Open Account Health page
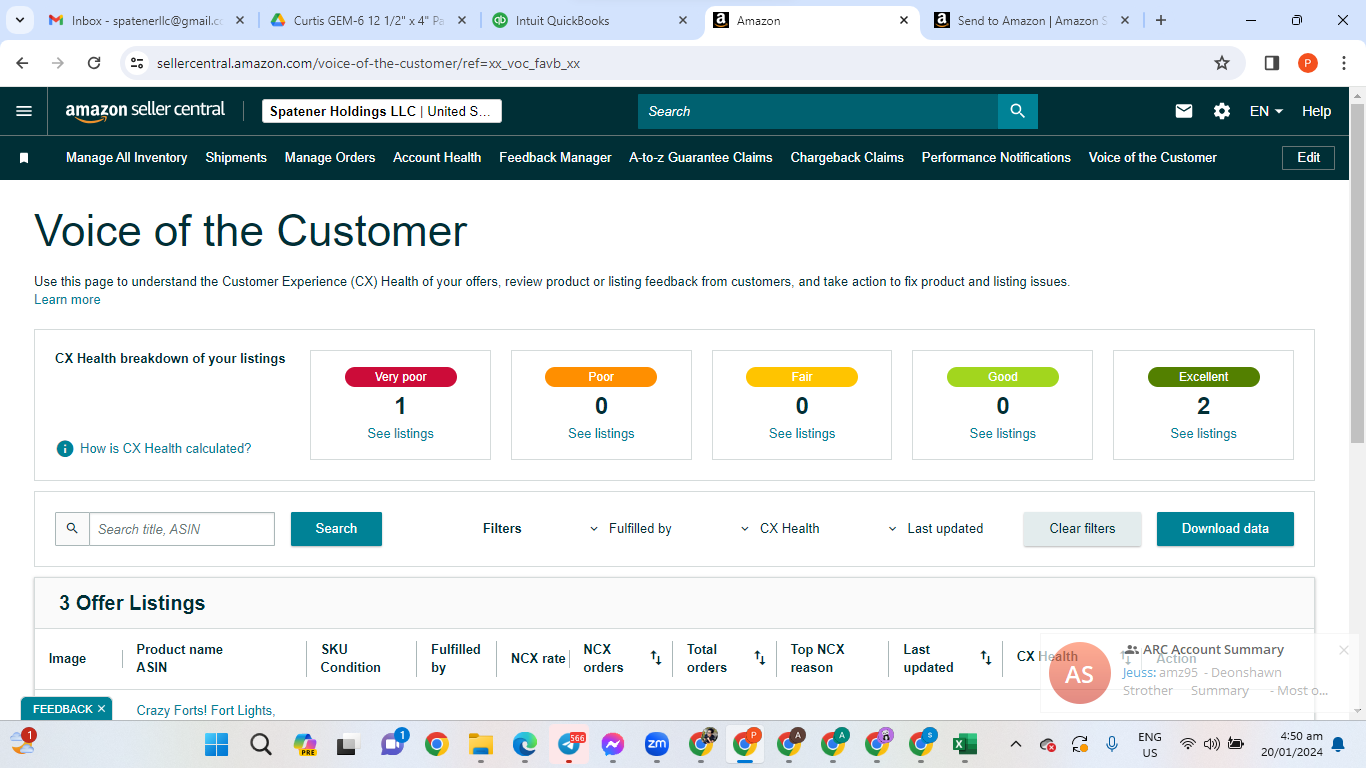The width and height of the screenshot is (1366, 768). pyautogui.click(x=437, y=158)
